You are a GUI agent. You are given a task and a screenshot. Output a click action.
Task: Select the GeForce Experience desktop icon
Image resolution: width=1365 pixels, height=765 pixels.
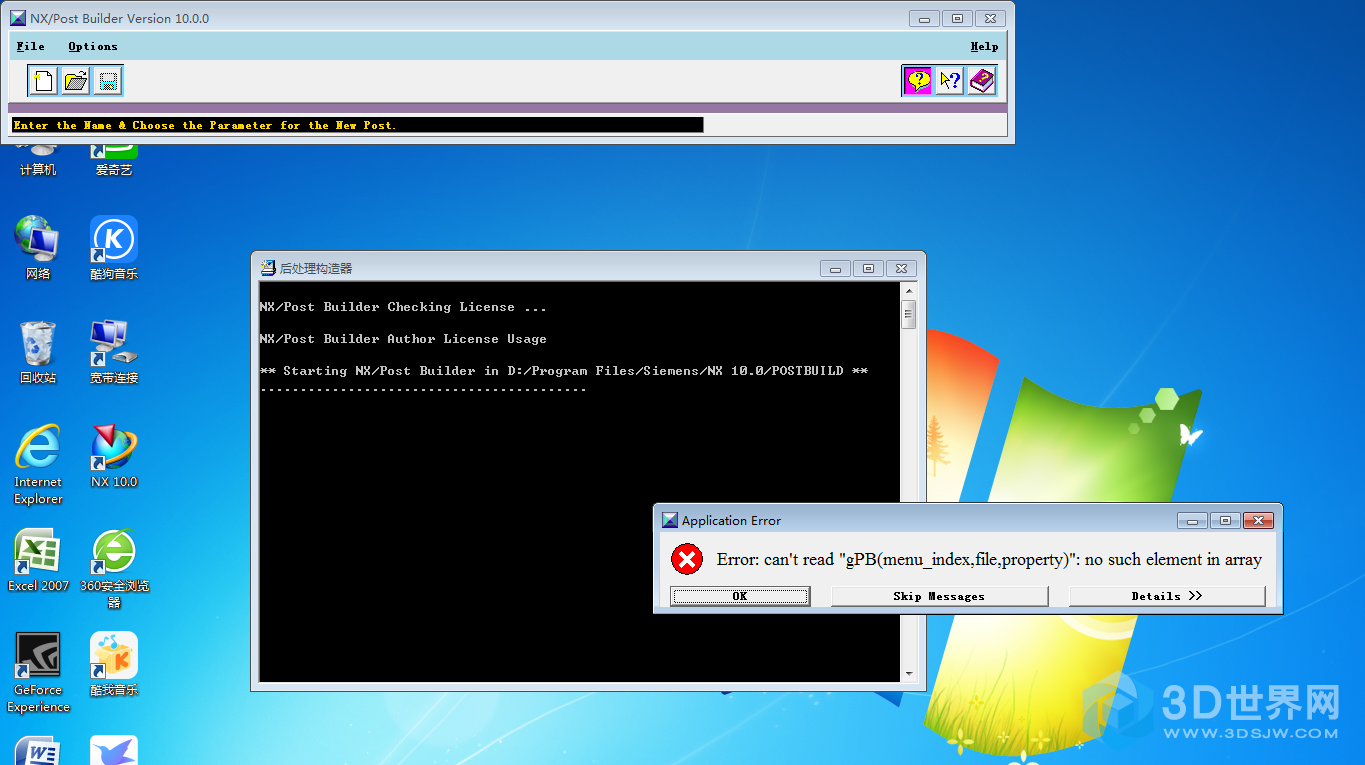tap(38, 672)
